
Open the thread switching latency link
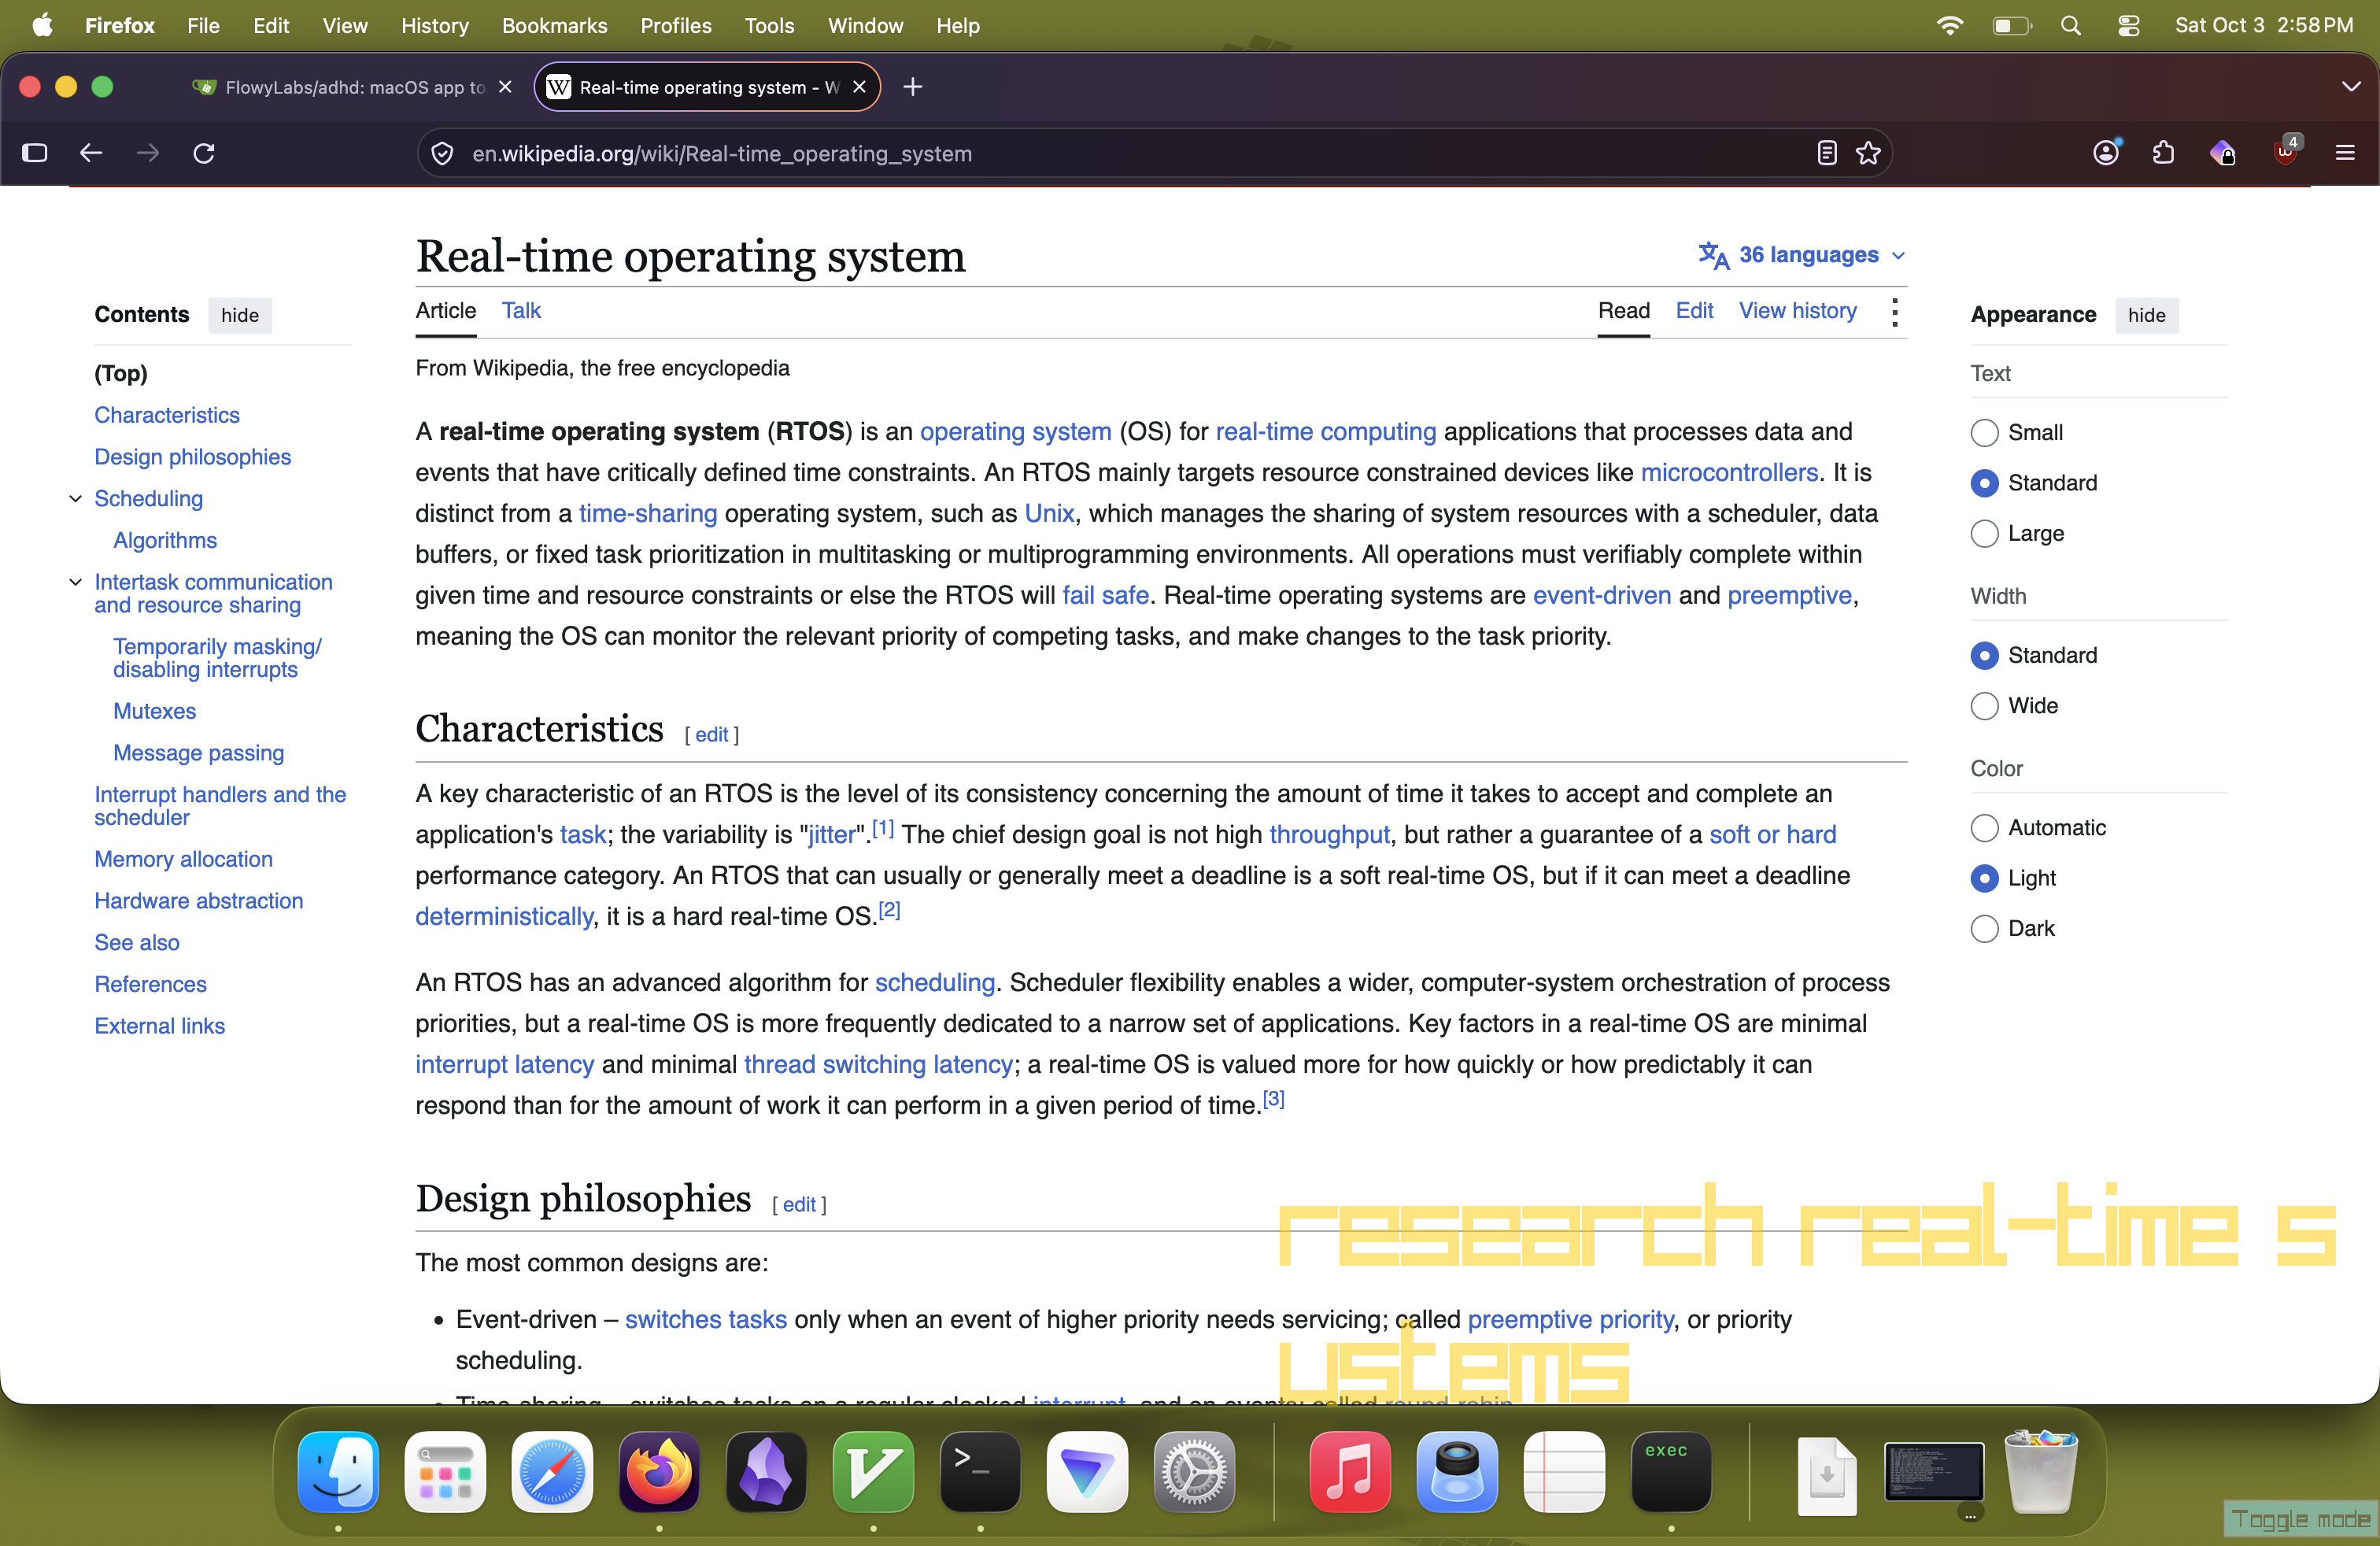[x=878, y=1064]
